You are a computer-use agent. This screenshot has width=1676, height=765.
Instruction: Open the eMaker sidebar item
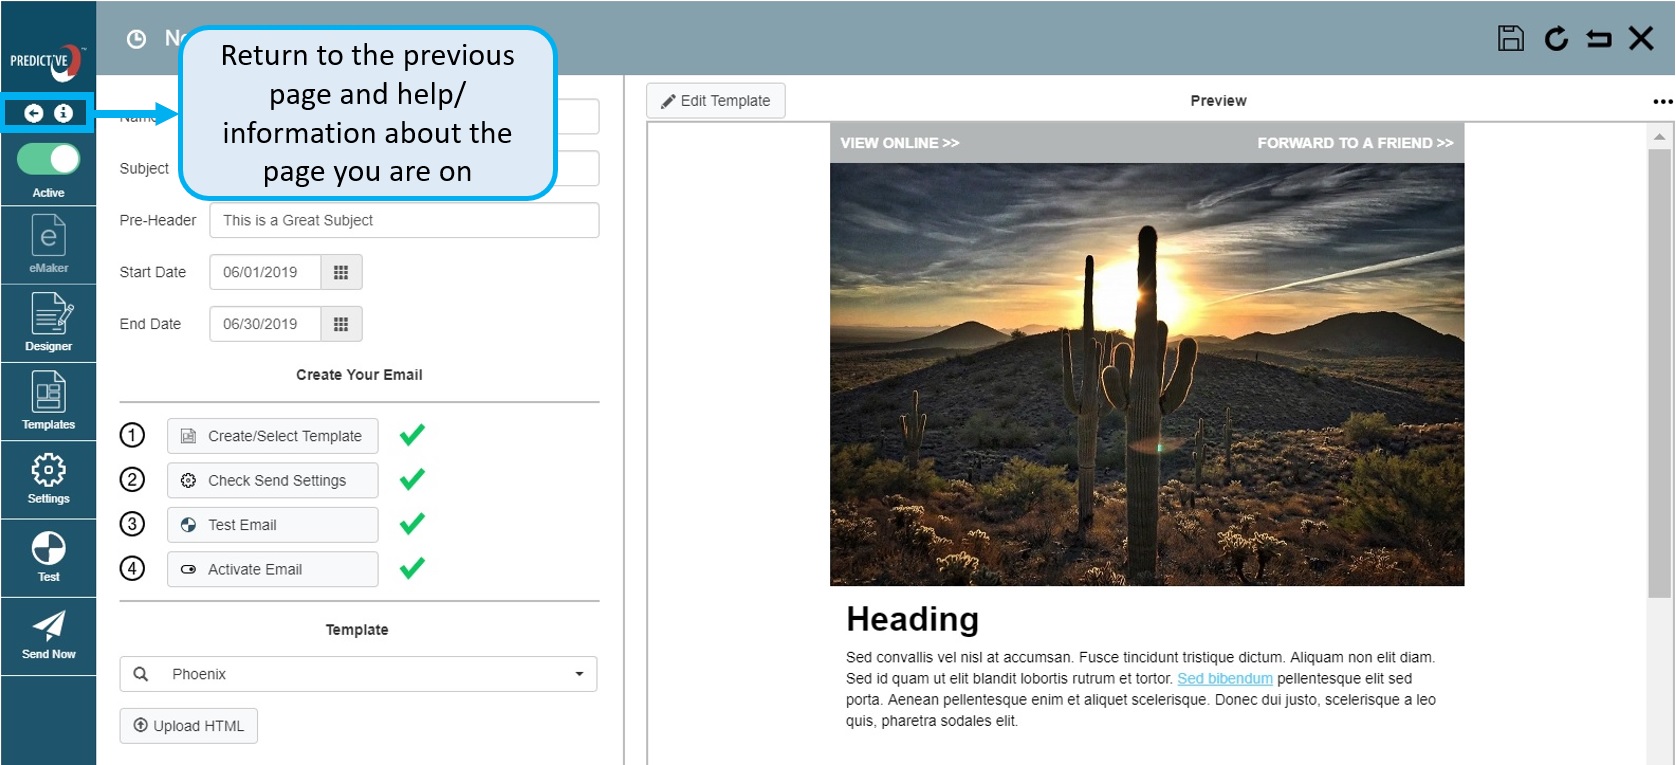tap(48, 245)
